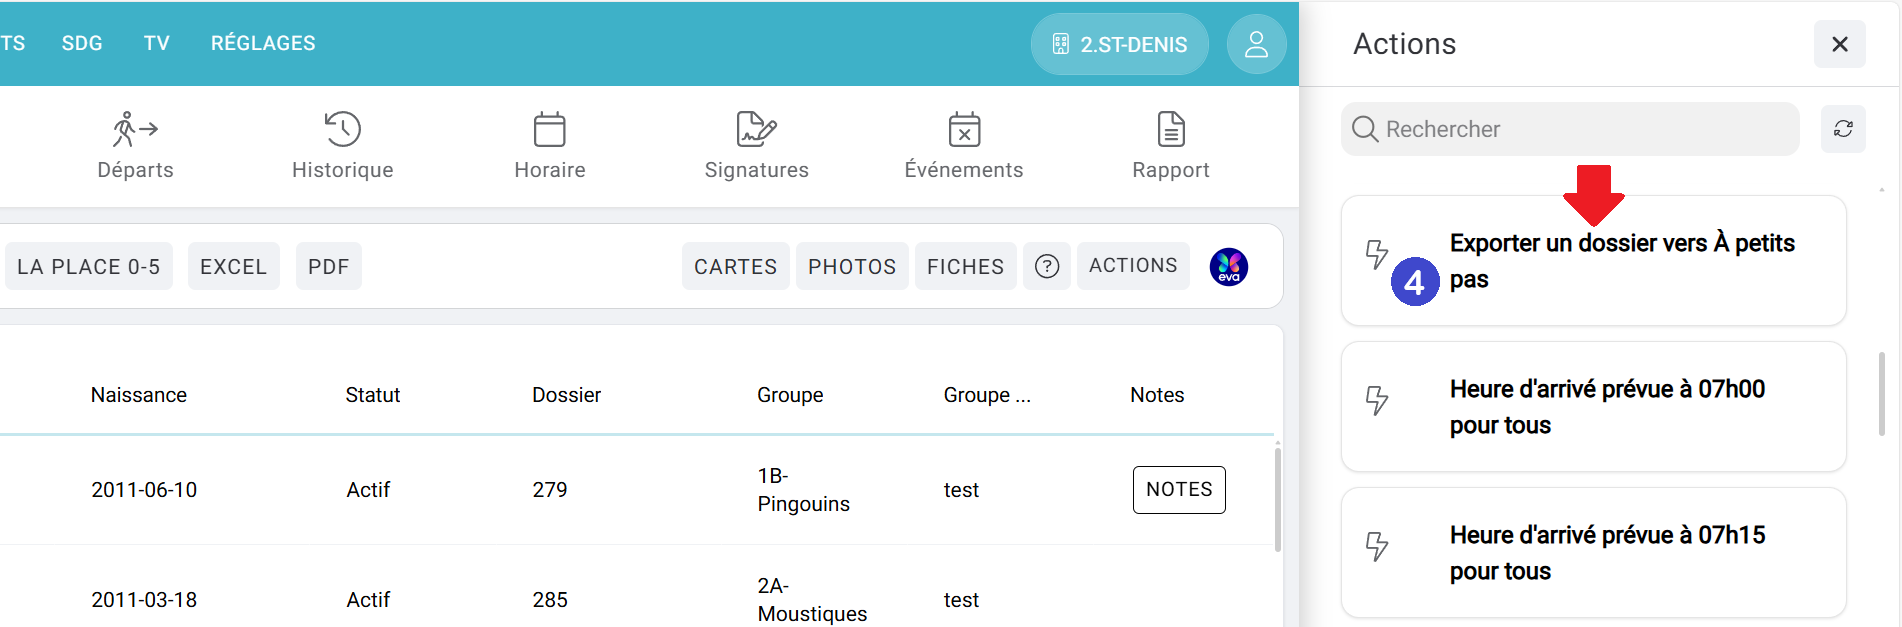This screenshot has width=1902, height=627.
Task: Open the 2.ST-DENIS location selector
Action: coord(1119,44)
